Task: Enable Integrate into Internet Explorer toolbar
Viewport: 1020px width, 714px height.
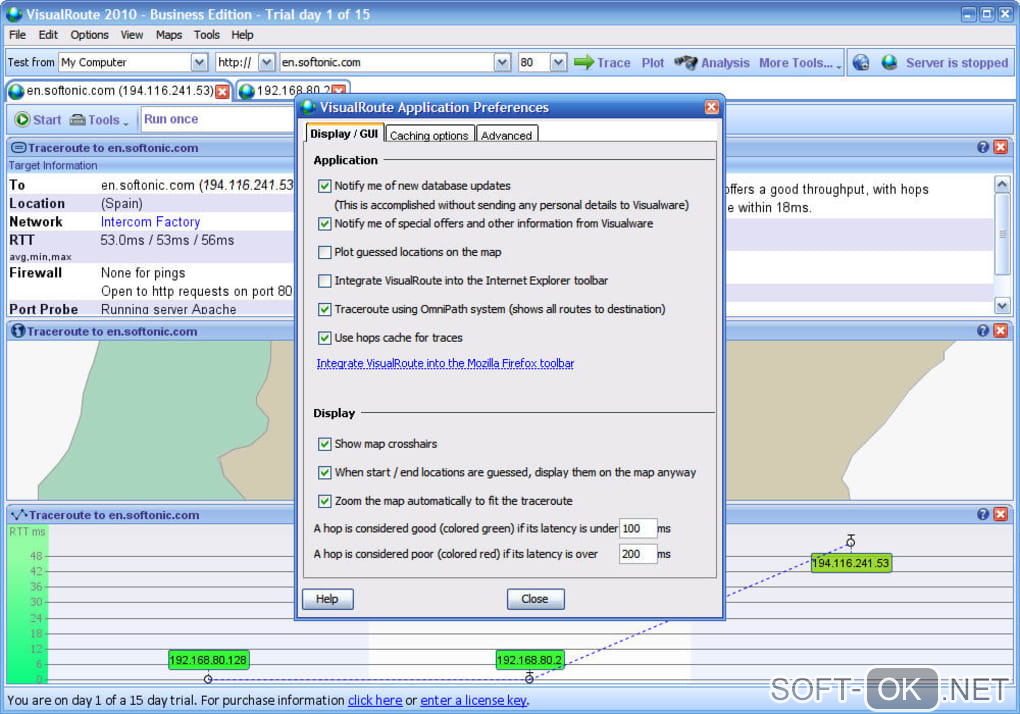Action: (325, 281)
